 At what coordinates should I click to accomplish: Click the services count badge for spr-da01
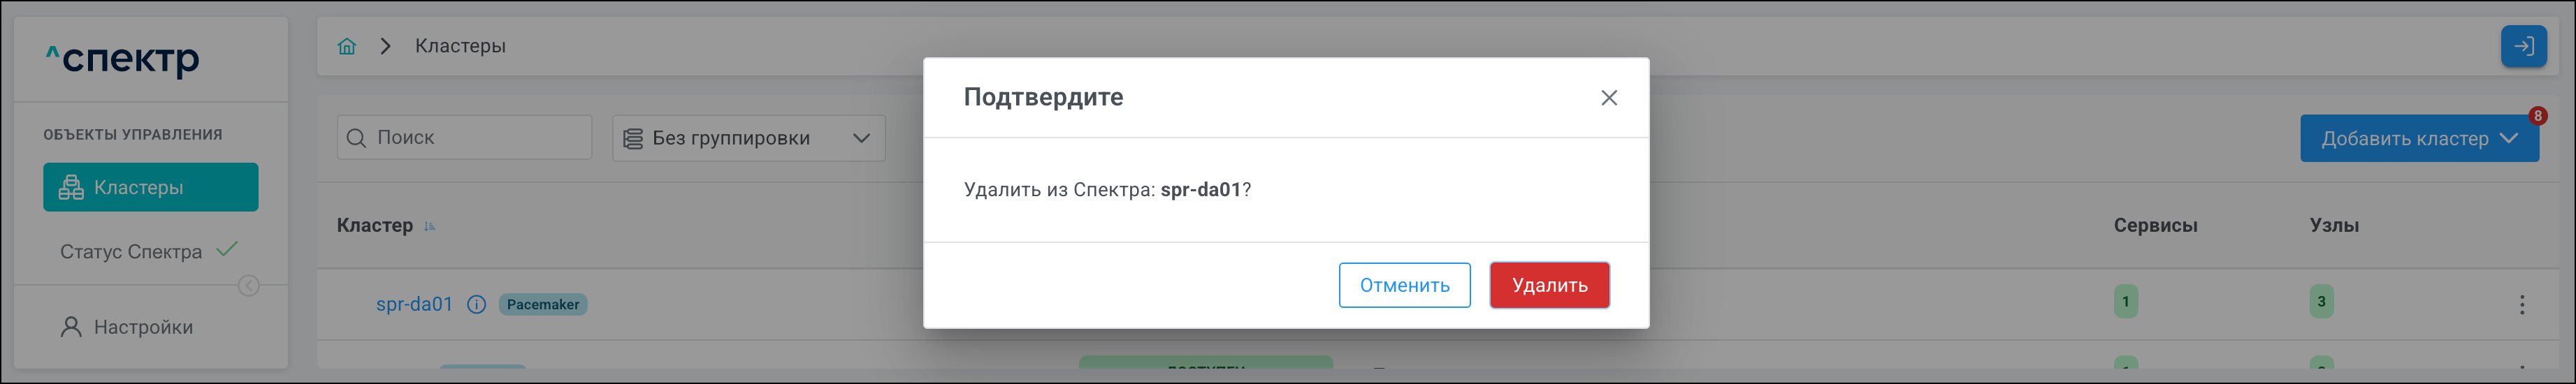click(x=2125, y=301)
